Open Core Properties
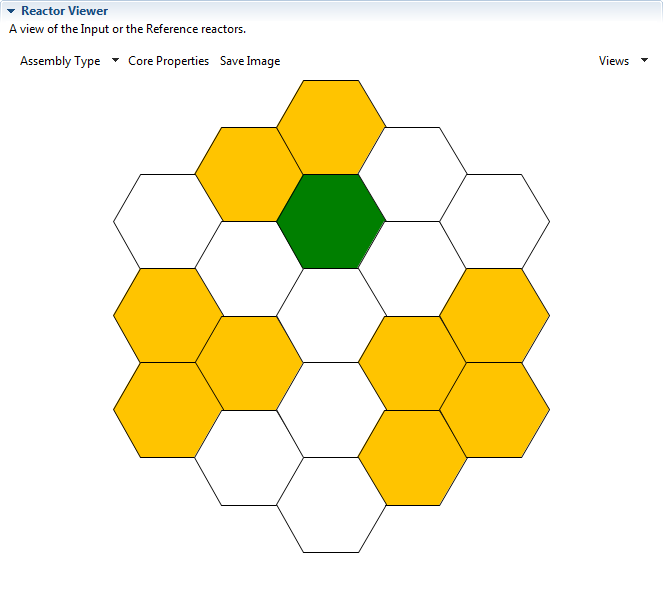This screenshot has height=605, width=663. 168,61
